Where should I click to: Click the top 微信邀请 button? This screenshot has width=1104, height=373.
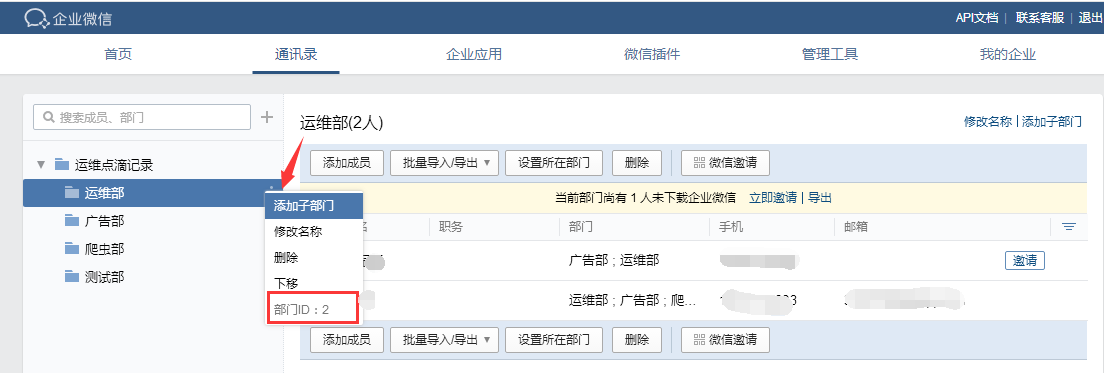724,163
